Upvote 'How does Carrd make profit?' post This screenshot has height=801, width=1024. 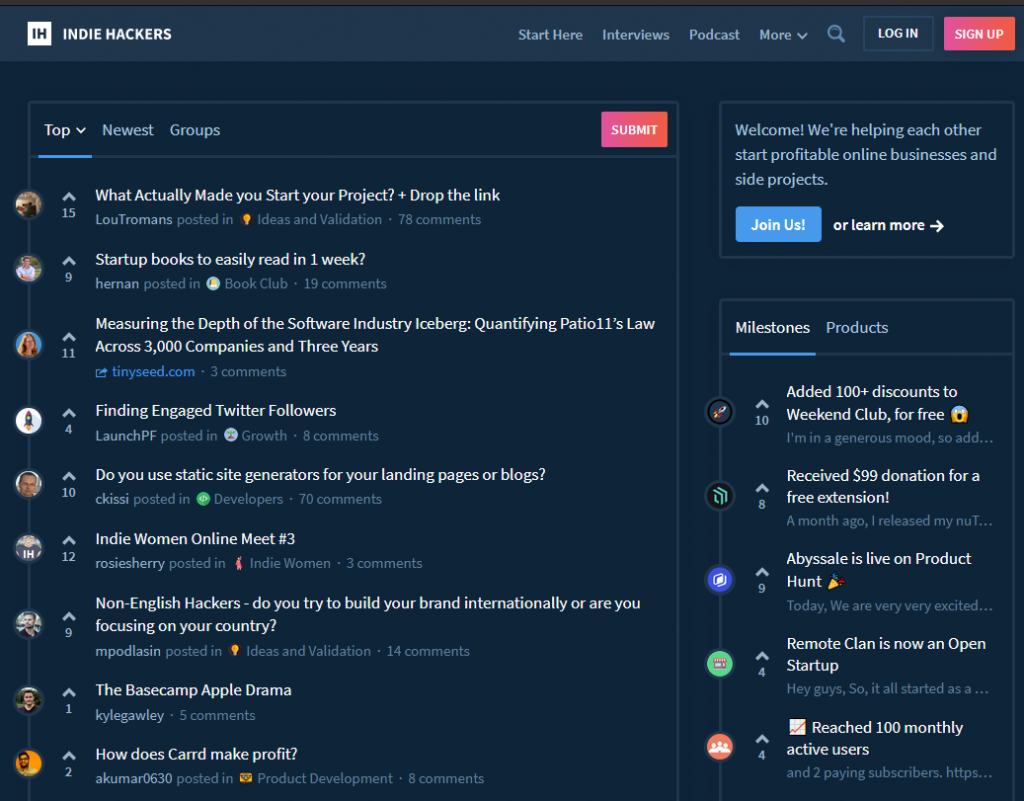[x=69, y=756]
